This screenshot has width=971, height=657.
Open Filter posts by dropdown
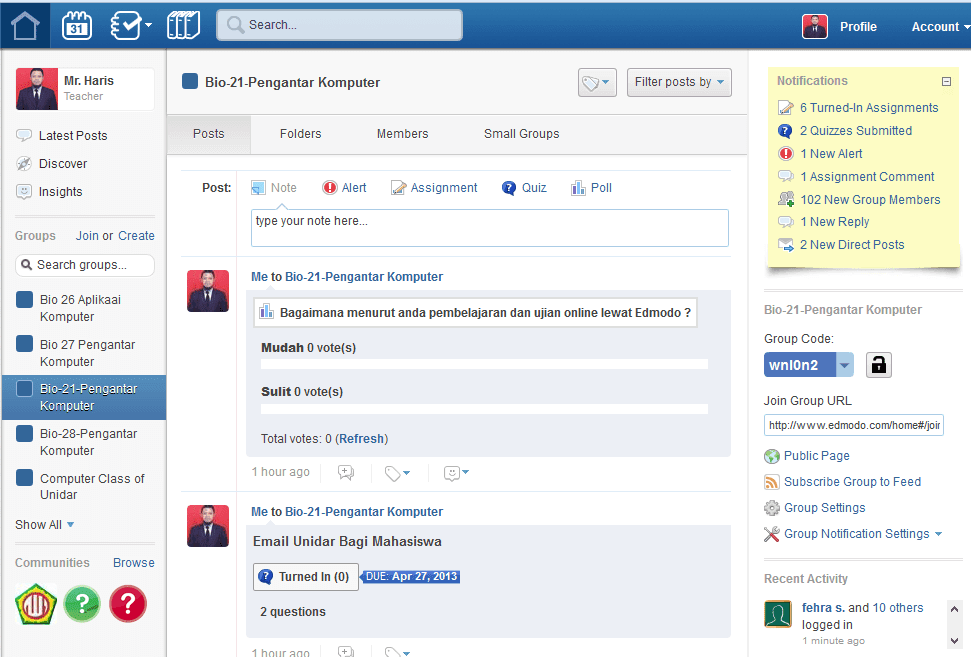point(679,82)
